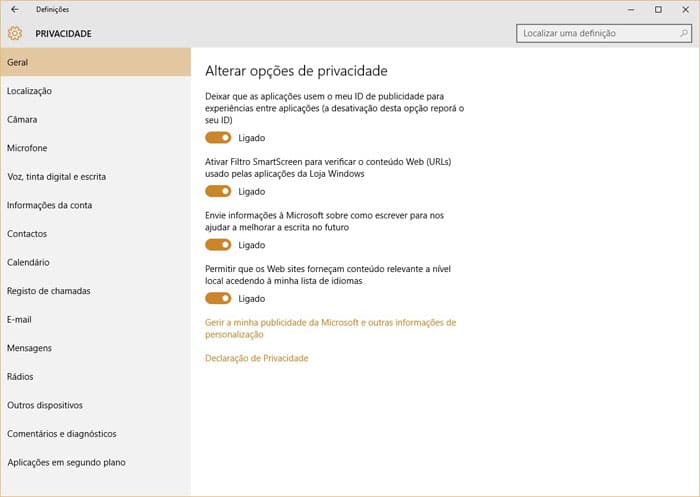
Task: Open the Câmara privacy settings
Action: click(96, 119)
